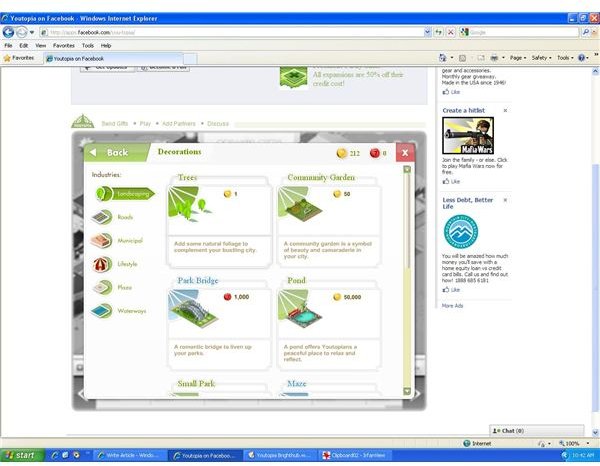
Task: Open the Discuss link
Action: tap(218, 124)
